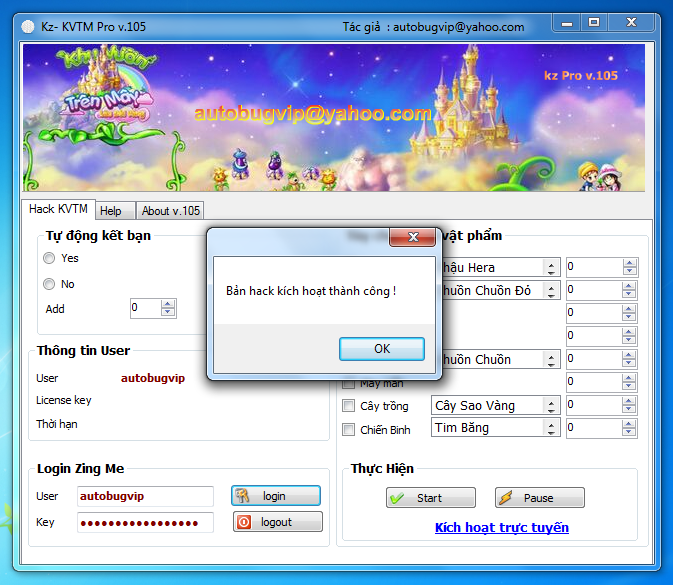The height and width of the screenshot is (585, 673).
Task: Toggle the May mắn checkbox
Action: coord(349,383)
